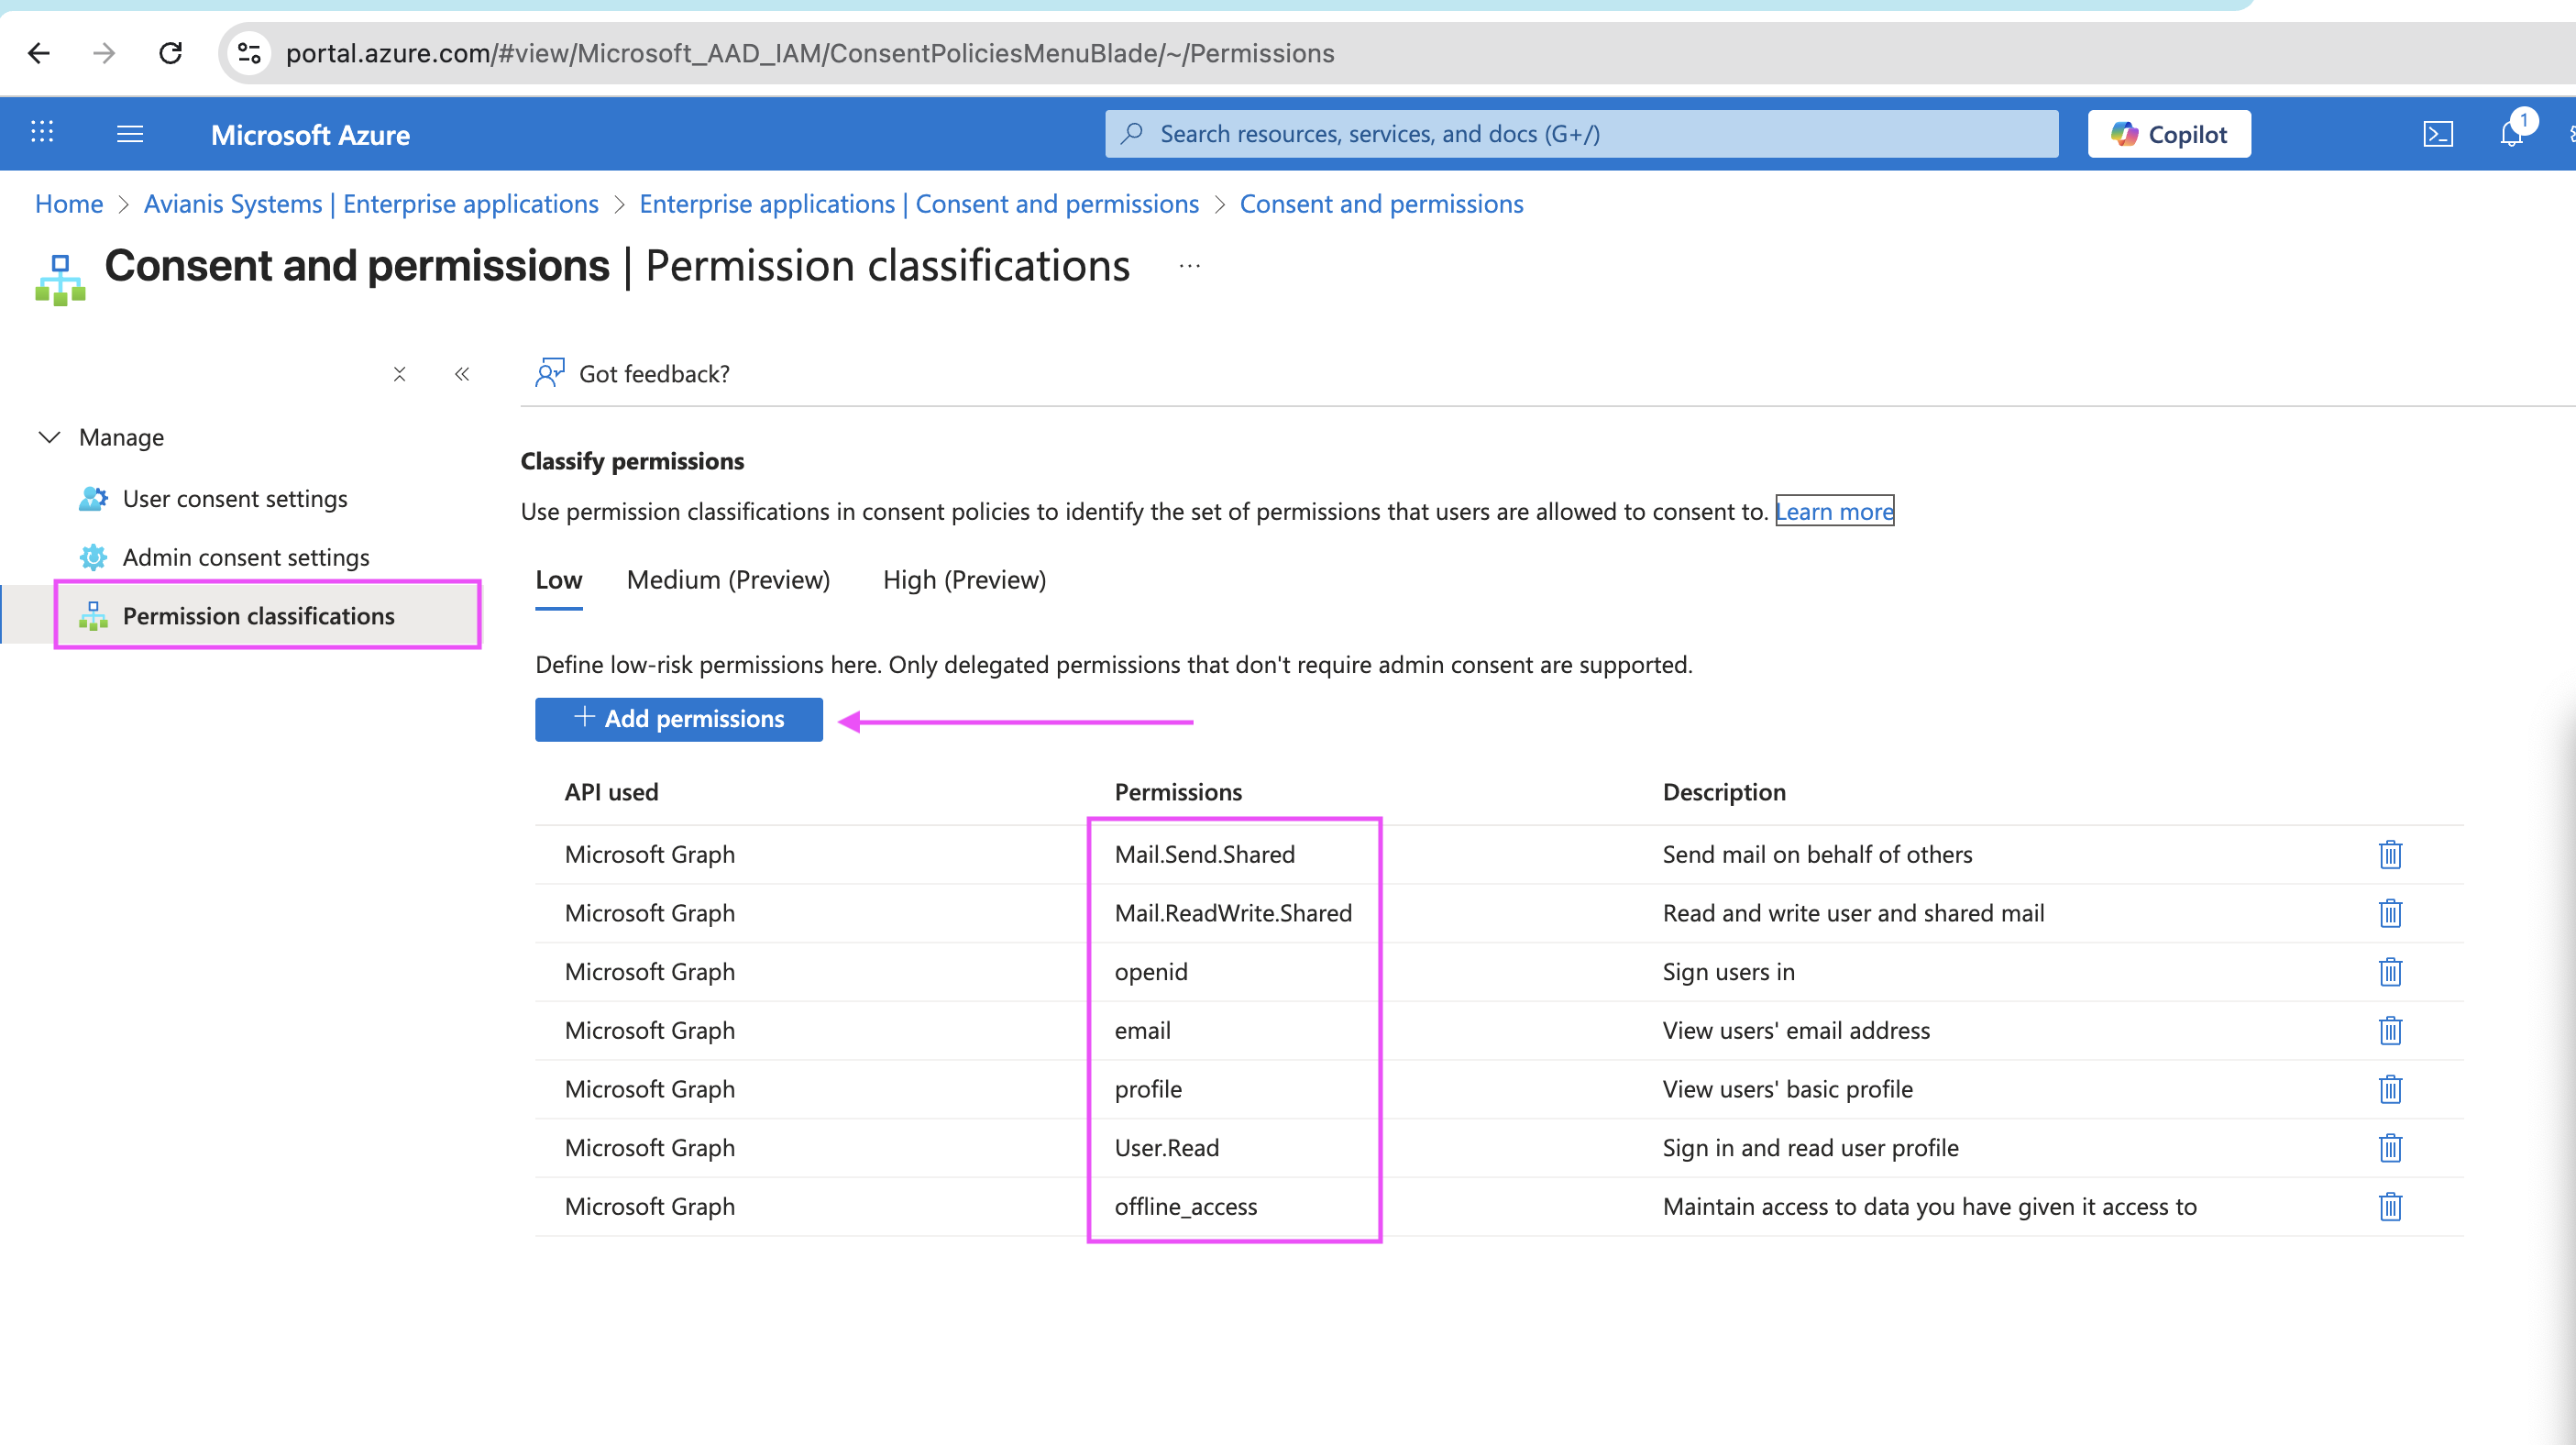This screenshot has width=2576, height=1445.
Task: Open the Azure apps grid launcher
Action: pos(42,133)
